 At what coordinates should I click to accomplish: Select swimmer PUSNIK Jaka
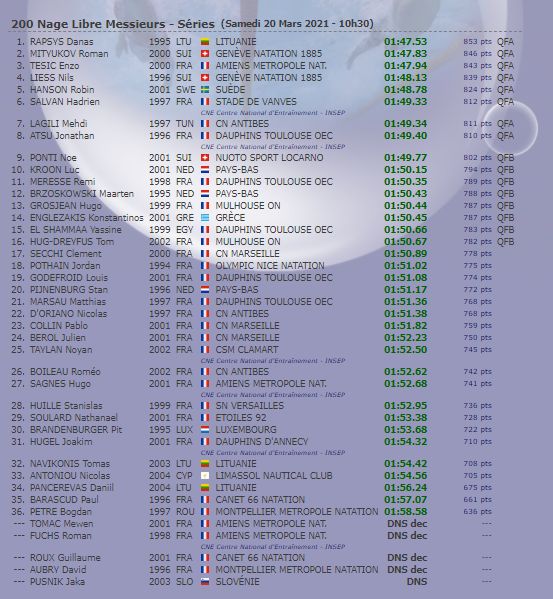coord(57,582)
